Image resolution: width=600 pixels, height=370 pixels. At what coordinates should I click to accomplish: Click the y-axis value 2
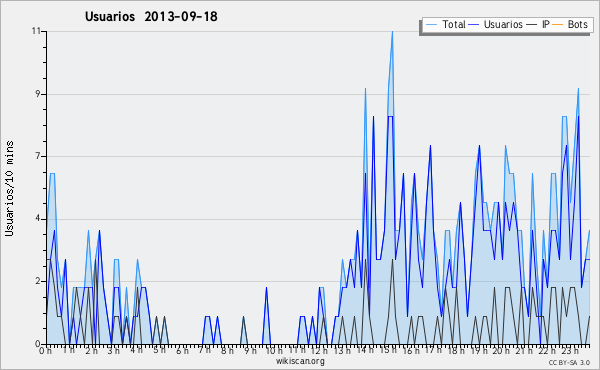click(38, 281)
